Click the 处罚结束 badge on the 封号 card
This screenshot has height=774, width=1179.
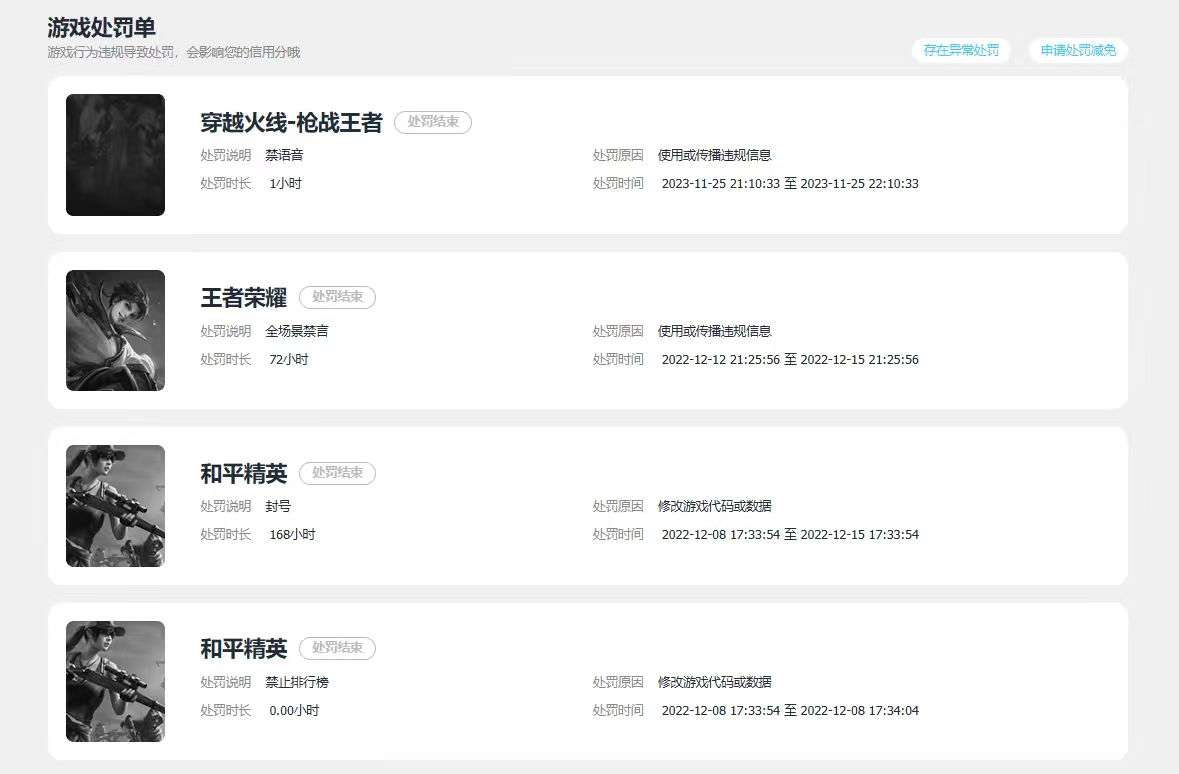(x=338, y=473)
